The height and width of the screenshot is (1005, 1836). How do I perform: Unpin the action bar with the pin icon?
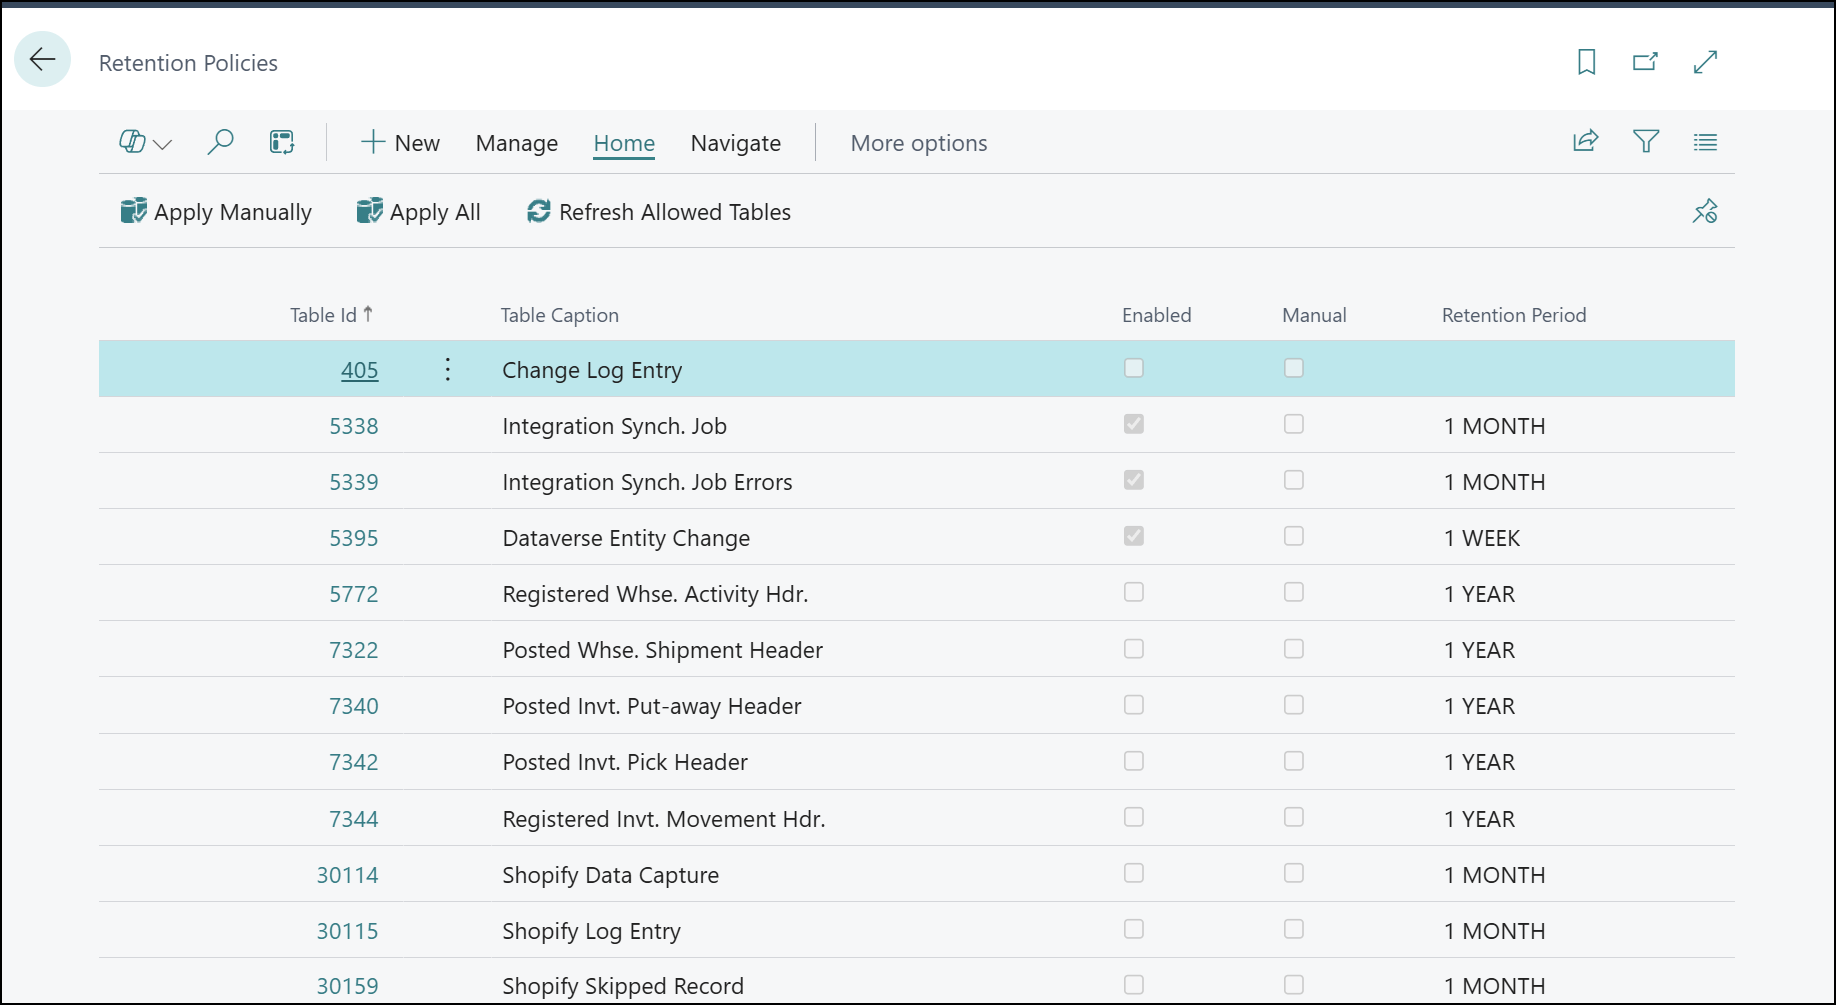pyautogui.click(x=1705, y=211)
